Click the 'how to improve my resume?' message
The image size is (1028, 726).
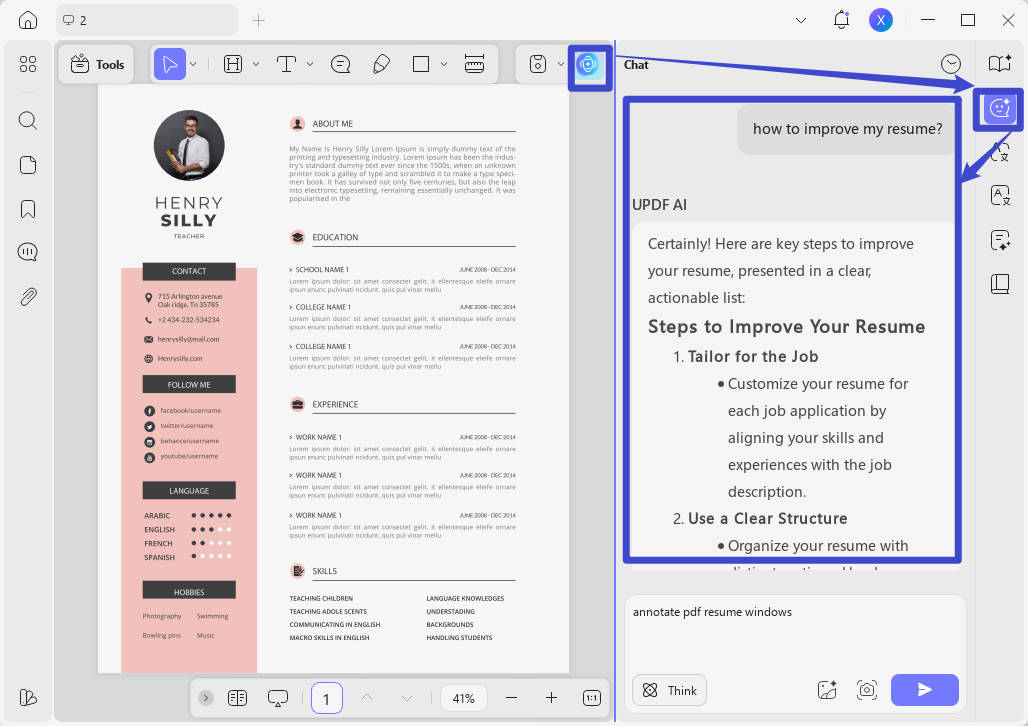click(847, 129)
